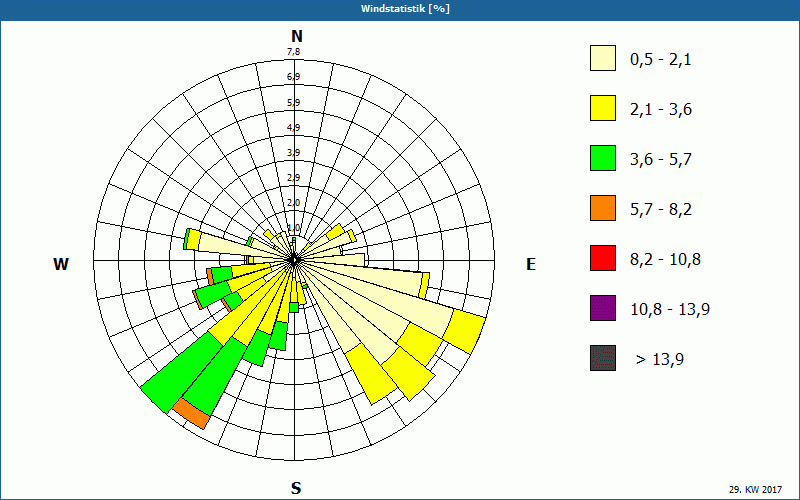Click the purple 10,8 - 13,9 legend swatch
This screenshot has height=500, width=800.
point(603,308)
